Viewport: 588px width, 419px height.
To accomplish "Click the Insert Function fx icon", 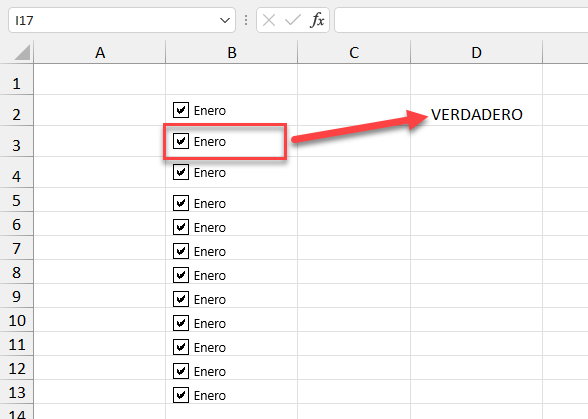I will [x=317, y=20].
